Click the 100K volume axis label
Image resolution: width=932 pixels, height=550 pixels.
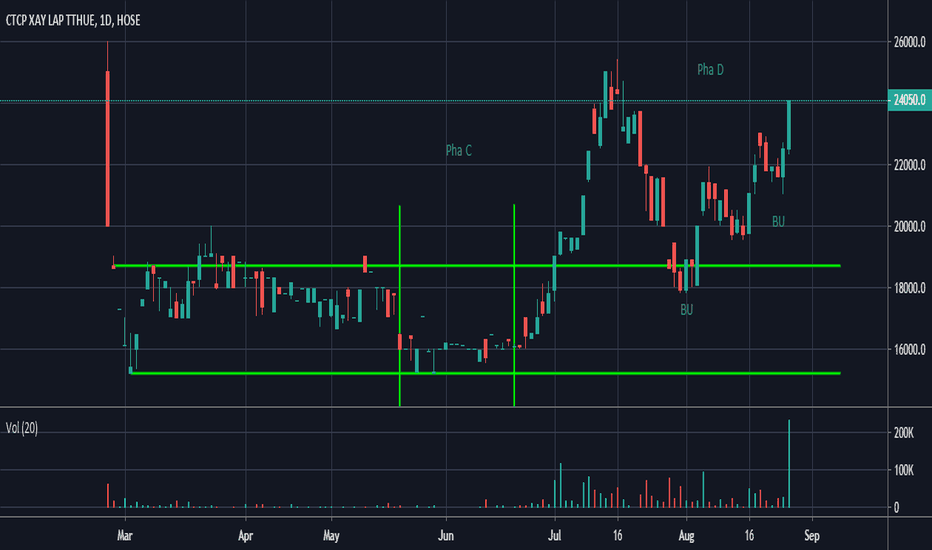click(x=903, y=470)
